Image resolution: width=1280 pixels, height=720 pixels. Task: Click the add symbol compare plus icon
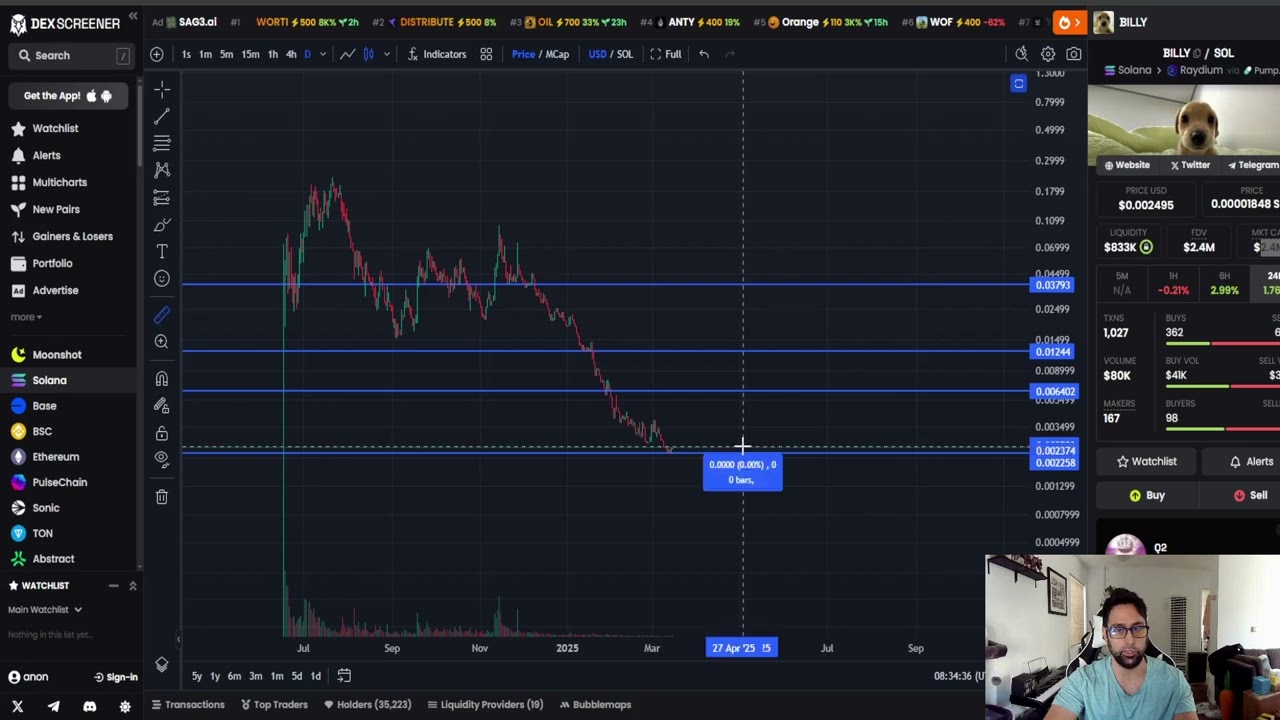(x=157, y=54)
